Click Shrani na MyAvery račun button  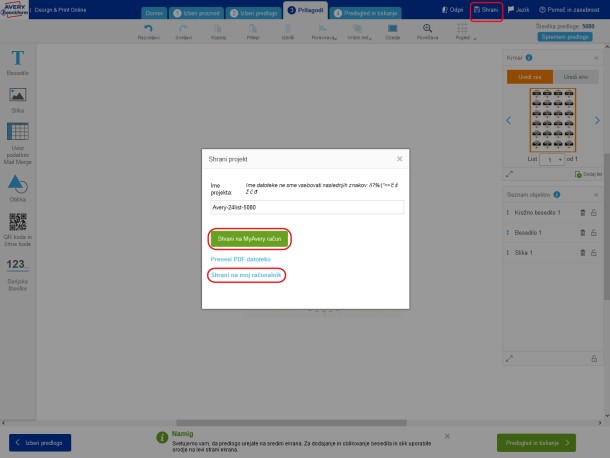[249, 239]
